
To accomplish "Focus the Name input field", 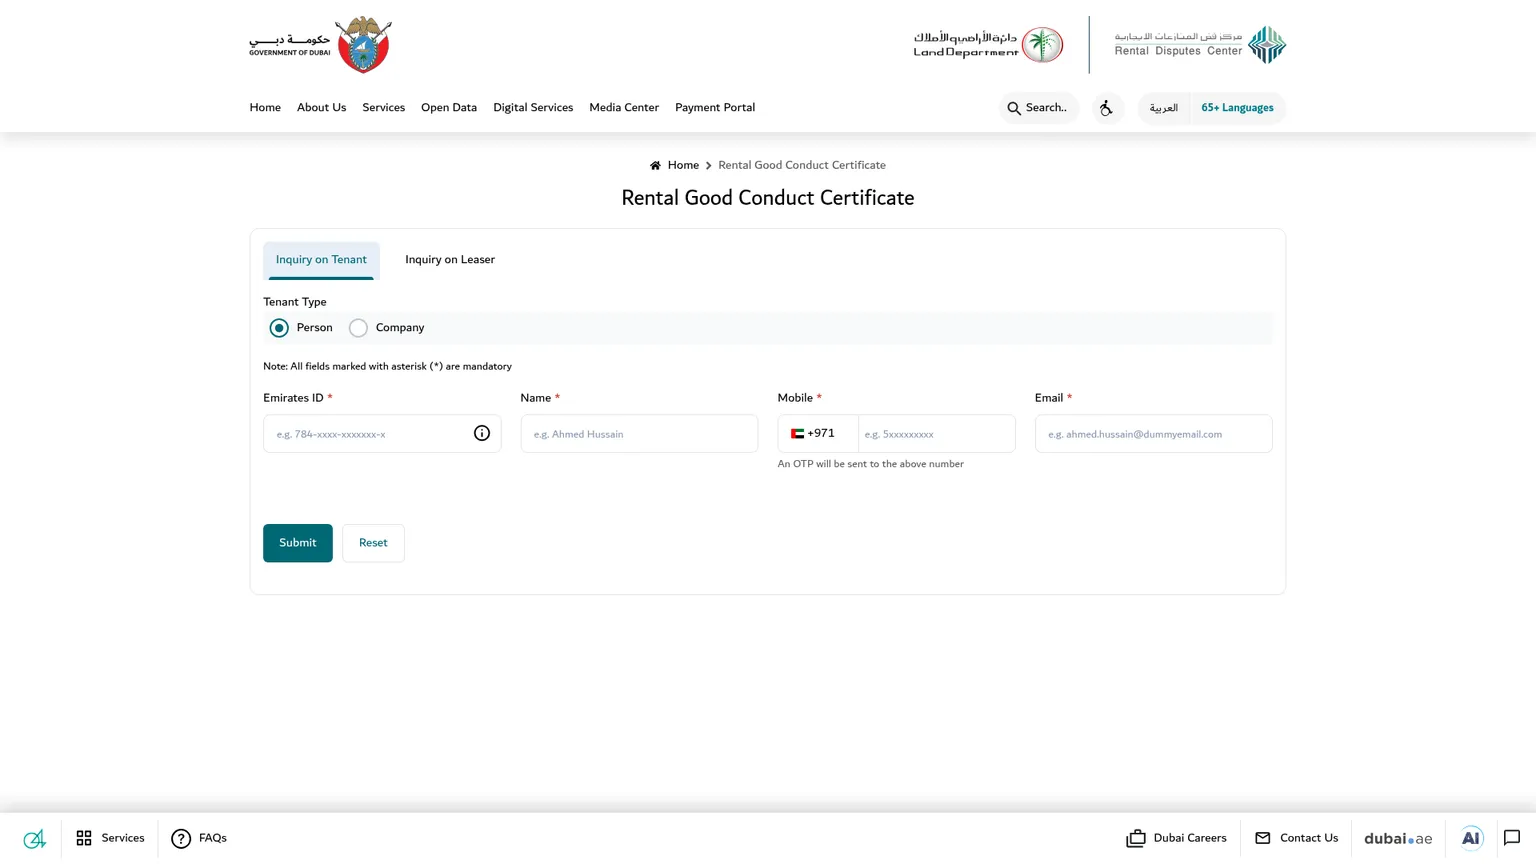I will pyautogui.click(x=639, y=433).
